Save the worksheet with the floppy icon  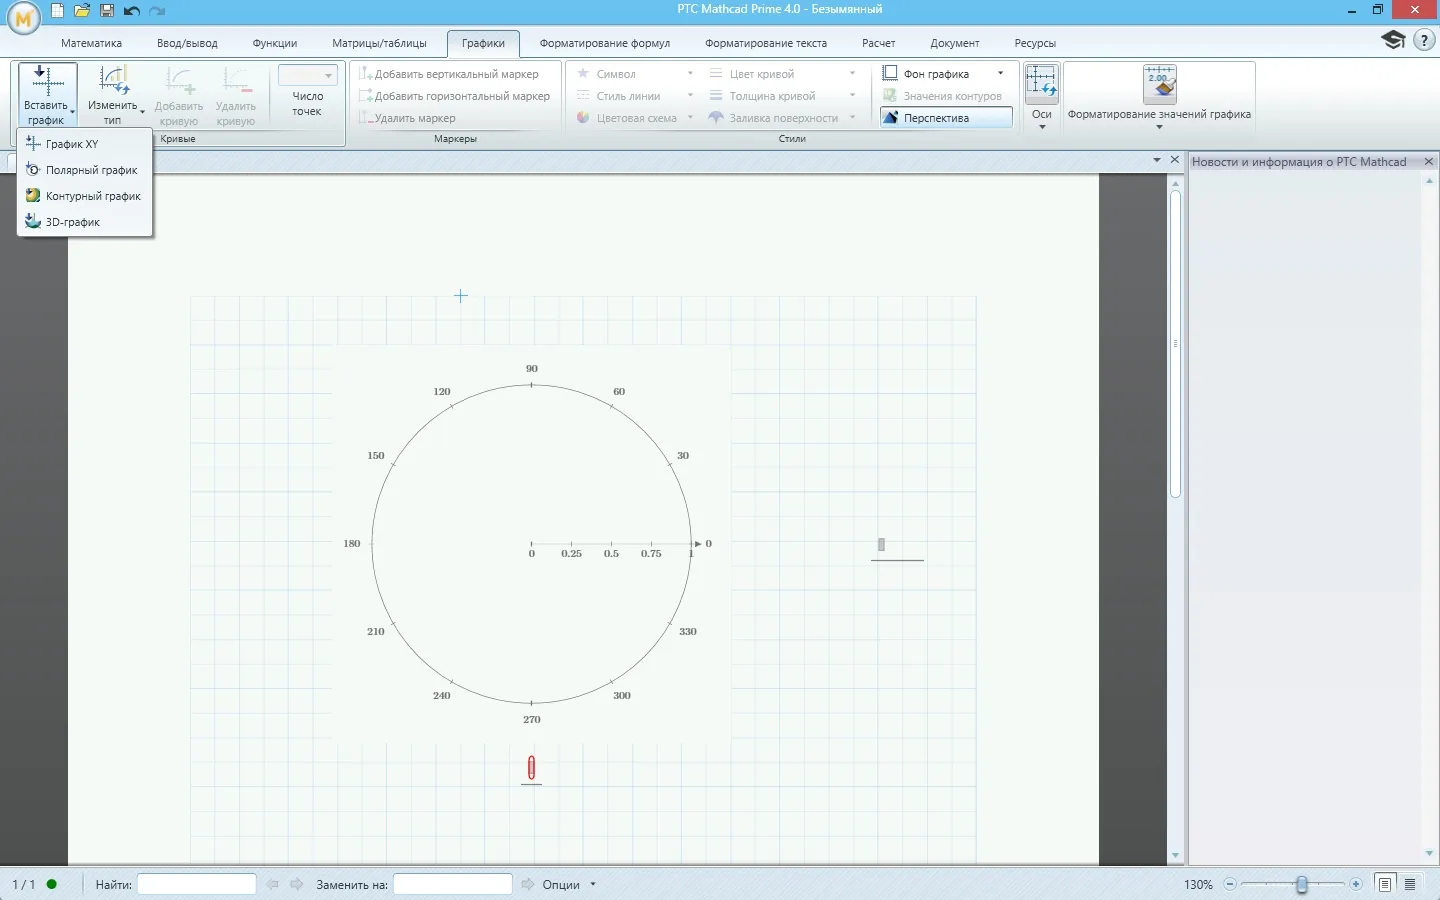coord(107,11)
